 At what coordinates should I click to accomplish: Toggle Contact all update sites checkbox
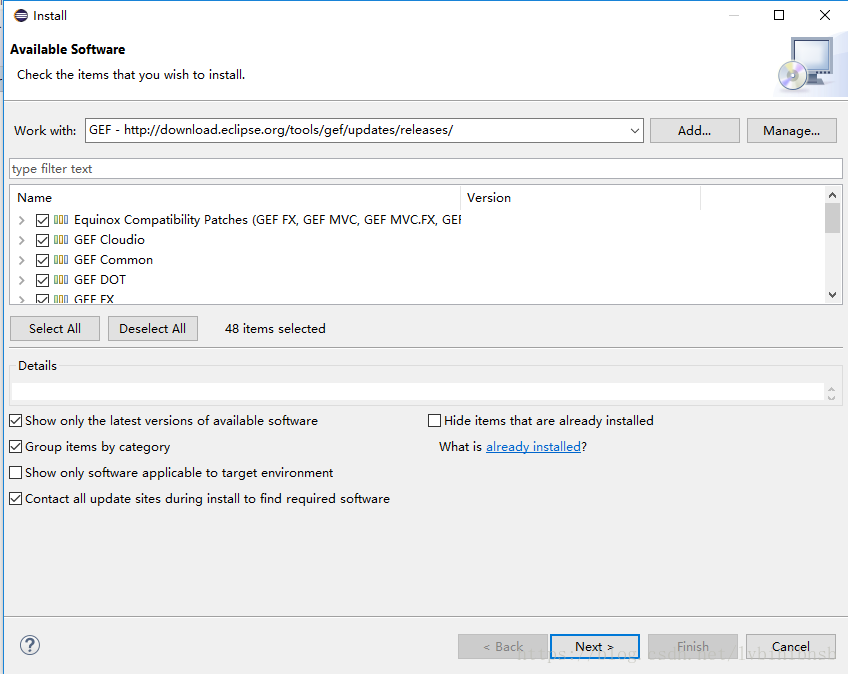tap(16, 498)
